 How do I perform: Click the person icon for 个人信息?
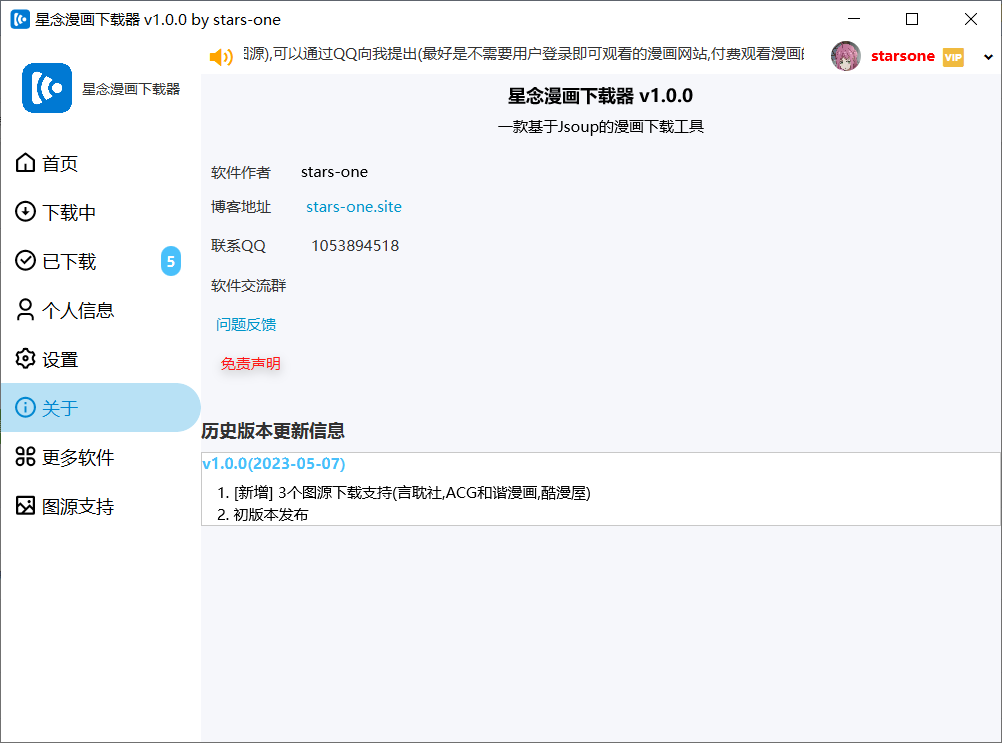coord(26,310)
